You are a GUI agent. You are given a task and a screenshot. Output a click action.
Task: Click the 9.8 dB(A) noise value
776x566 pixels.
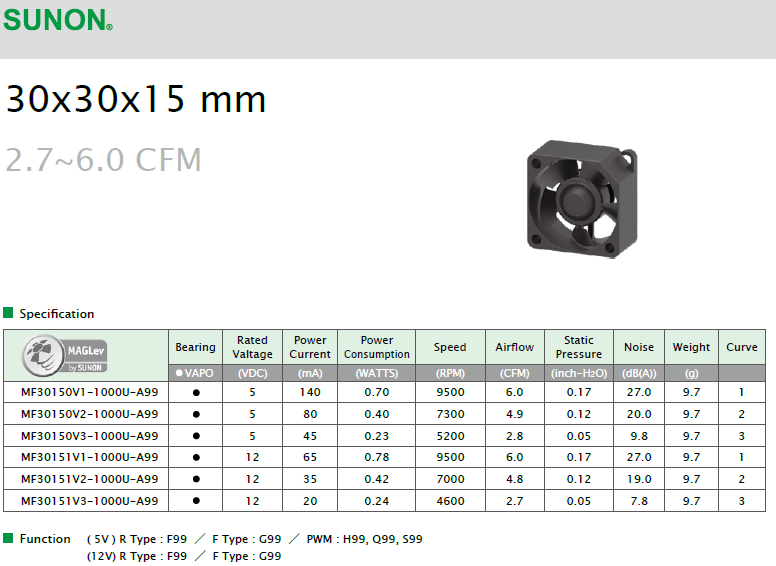point(639,436)
